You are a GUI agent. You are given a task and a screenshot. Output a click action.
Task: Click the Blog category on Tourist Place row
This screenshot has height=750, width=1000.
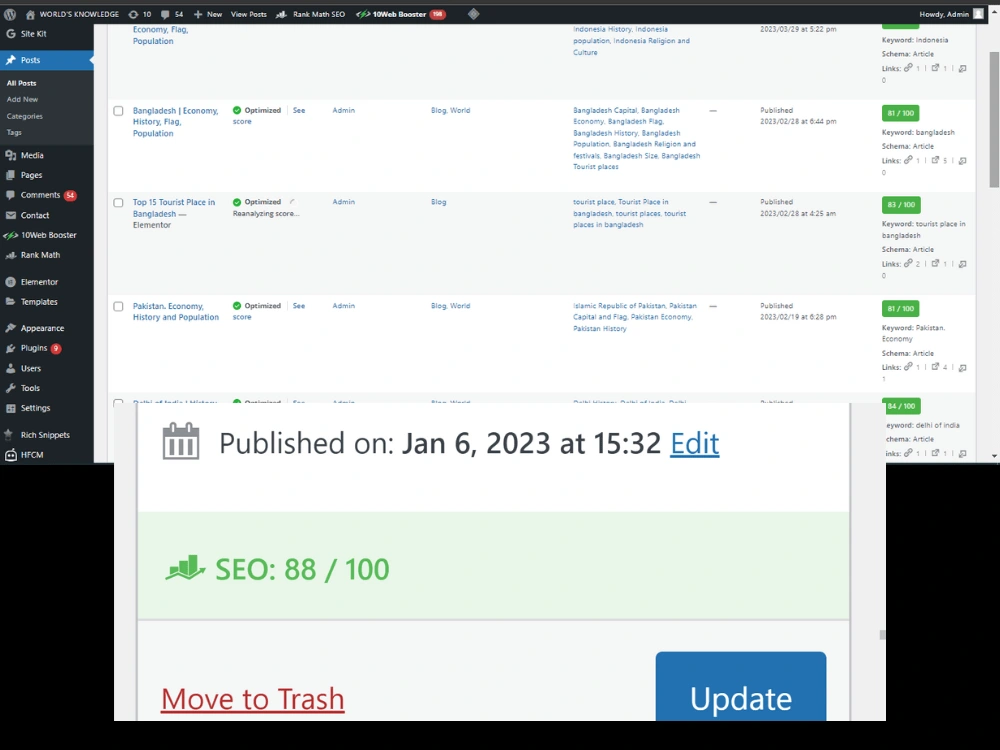click(439, 202)
